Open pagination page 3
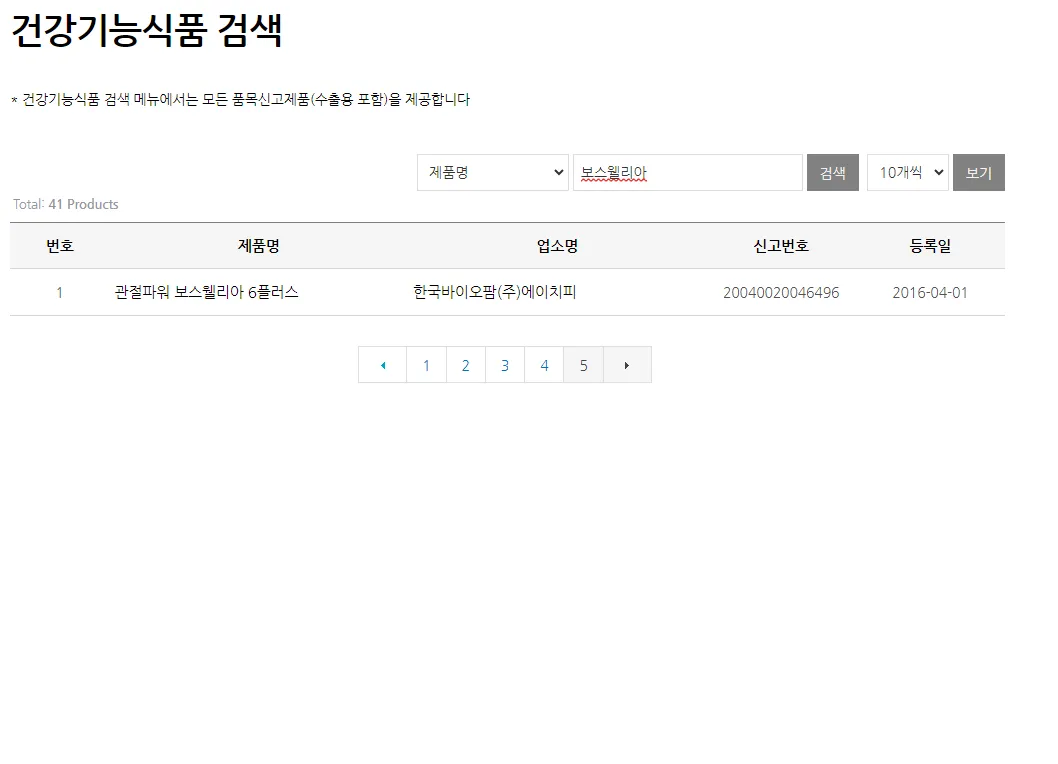 [504, 364]
